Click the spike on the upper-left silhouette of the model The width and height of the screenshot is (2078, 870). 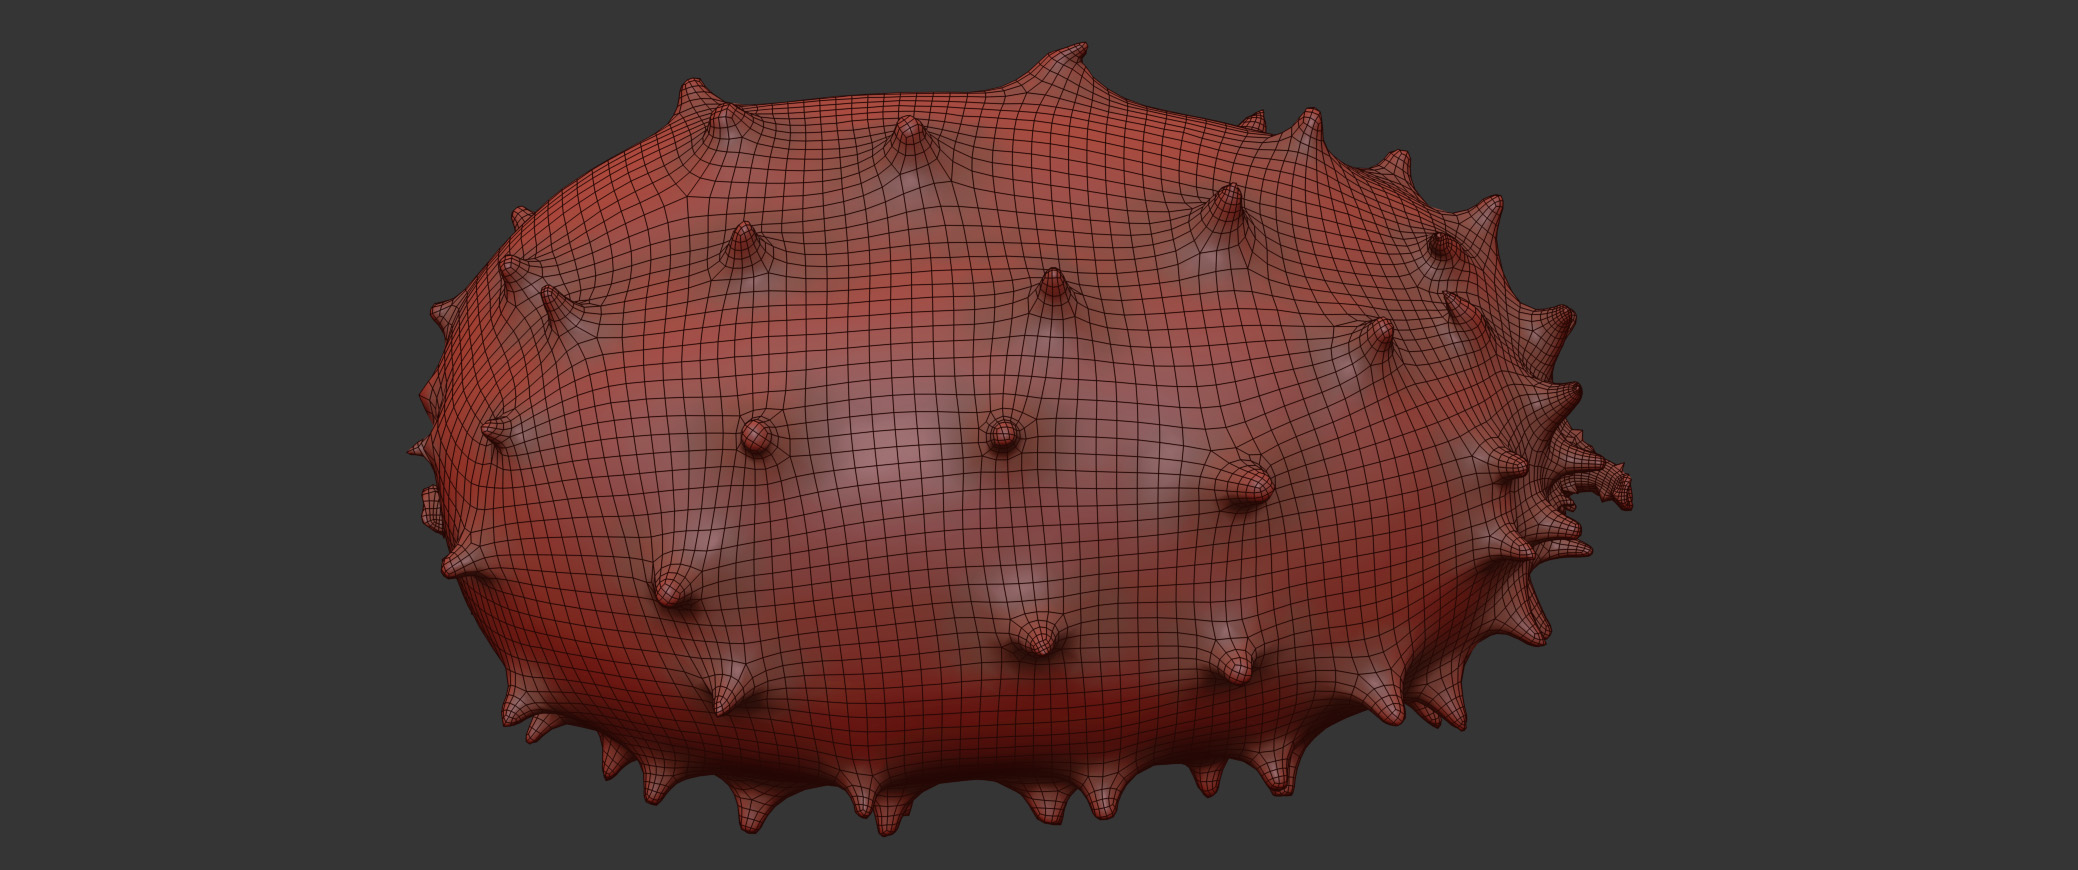pos(694,95)
